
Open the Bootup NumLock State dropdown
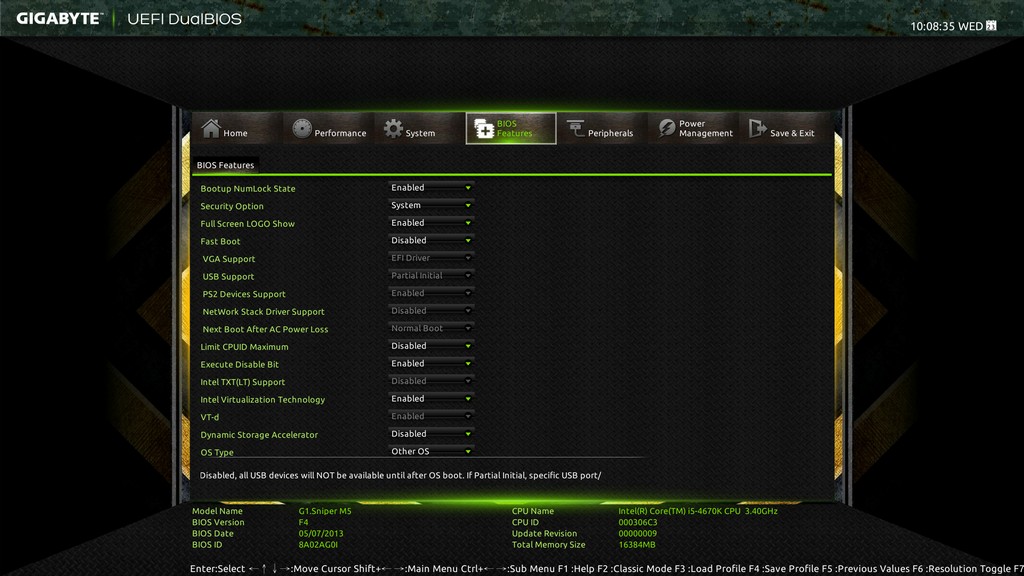pos(431,187)
